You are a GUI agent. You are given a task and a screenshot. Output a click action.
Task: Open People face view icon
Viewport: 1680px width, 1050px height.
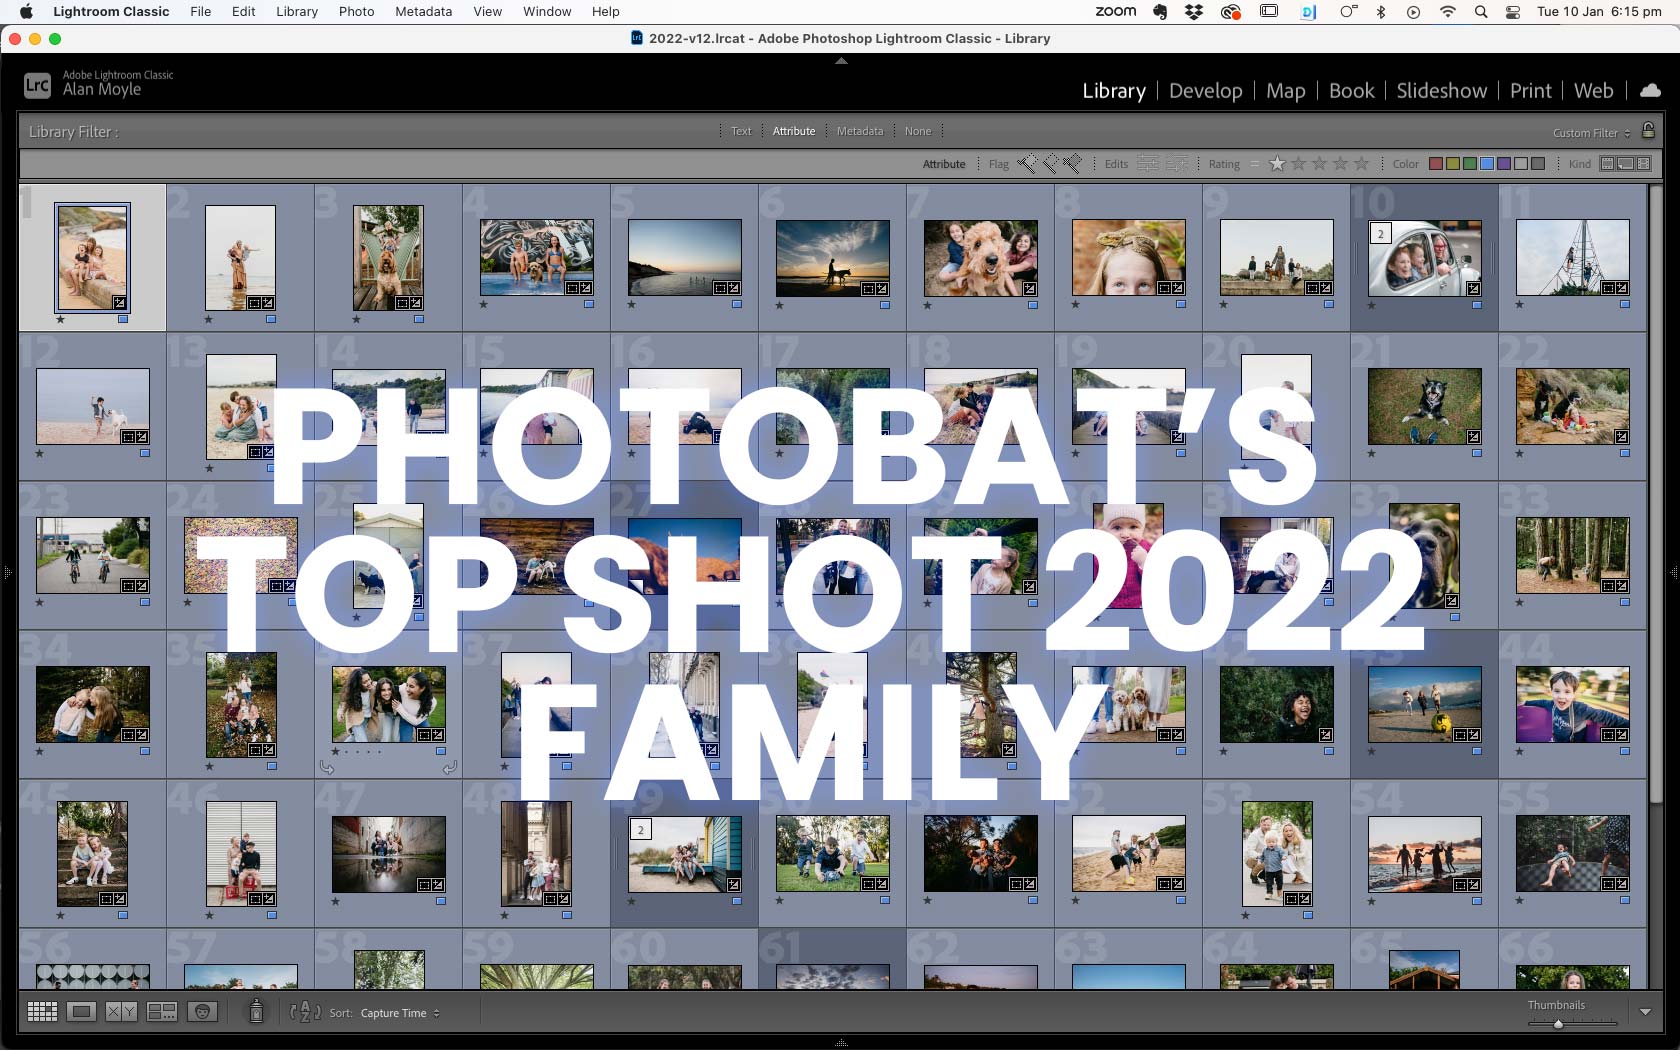click(203, 1012)
